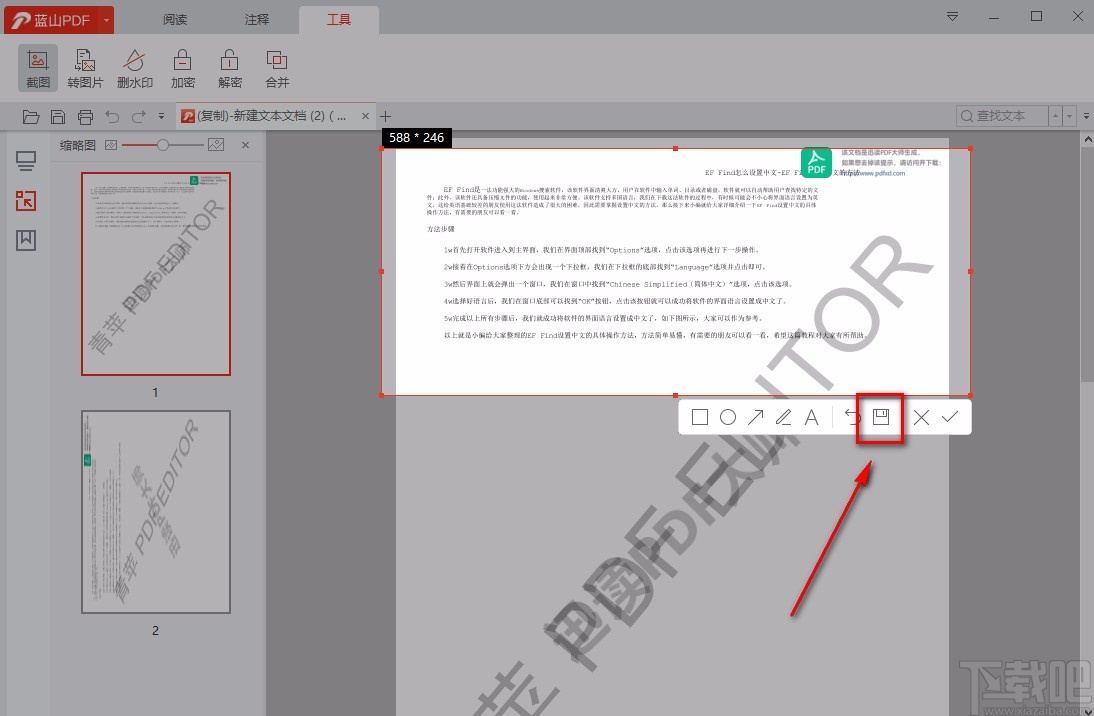Click the 截图 screenshot tool
This screenshot has height=716, width=1094.
(38, 68)
